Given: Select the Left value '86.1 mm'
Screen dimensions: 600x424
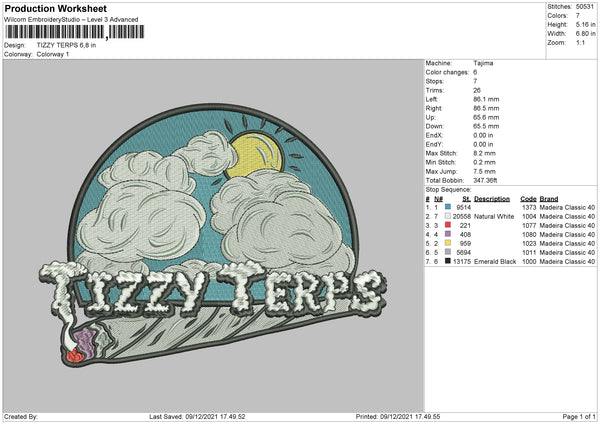Looking at the screenshot, I should pyautogui.click(x=486, y=99).
